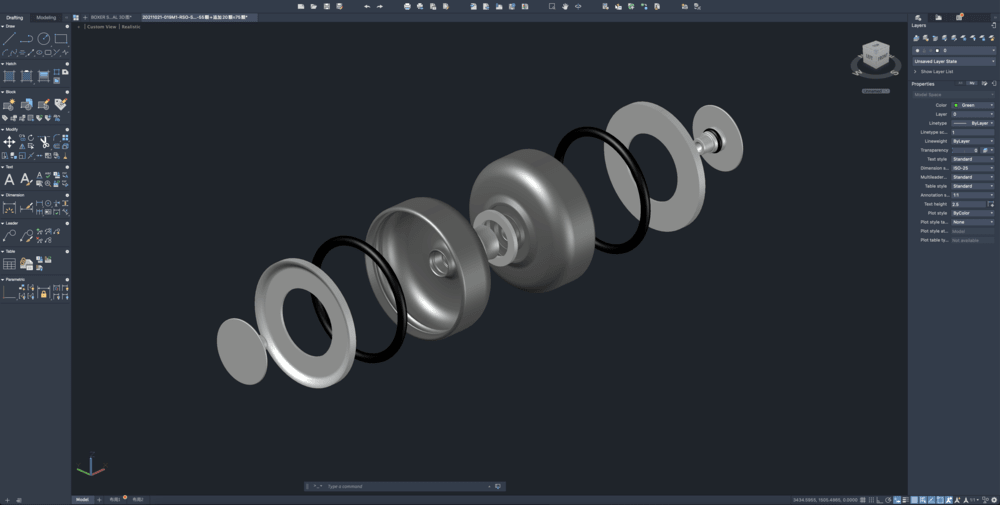
Task: Collapse the Draw panel section
Action: point(3,26)
